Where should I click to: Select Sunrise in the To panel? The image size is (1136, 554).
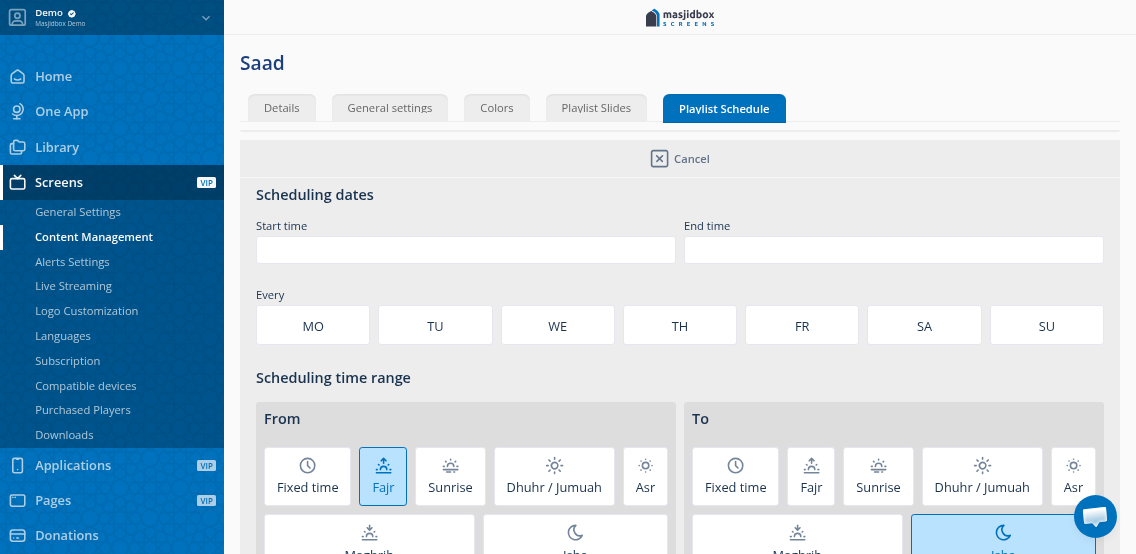(878, 477)
